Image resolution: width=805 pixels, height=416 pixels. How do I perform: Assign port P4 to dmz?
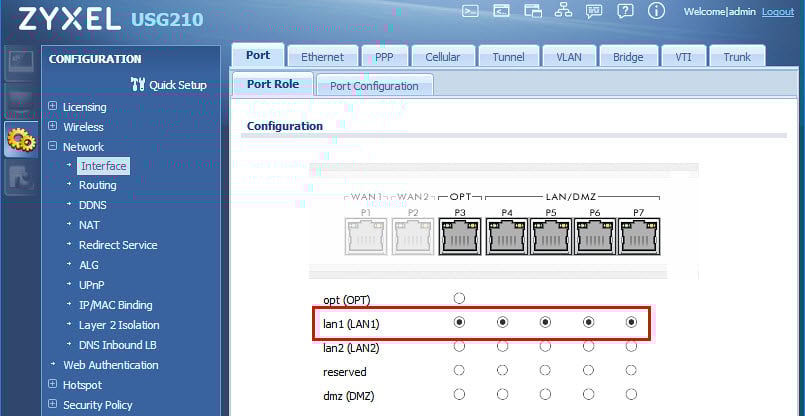503,394
